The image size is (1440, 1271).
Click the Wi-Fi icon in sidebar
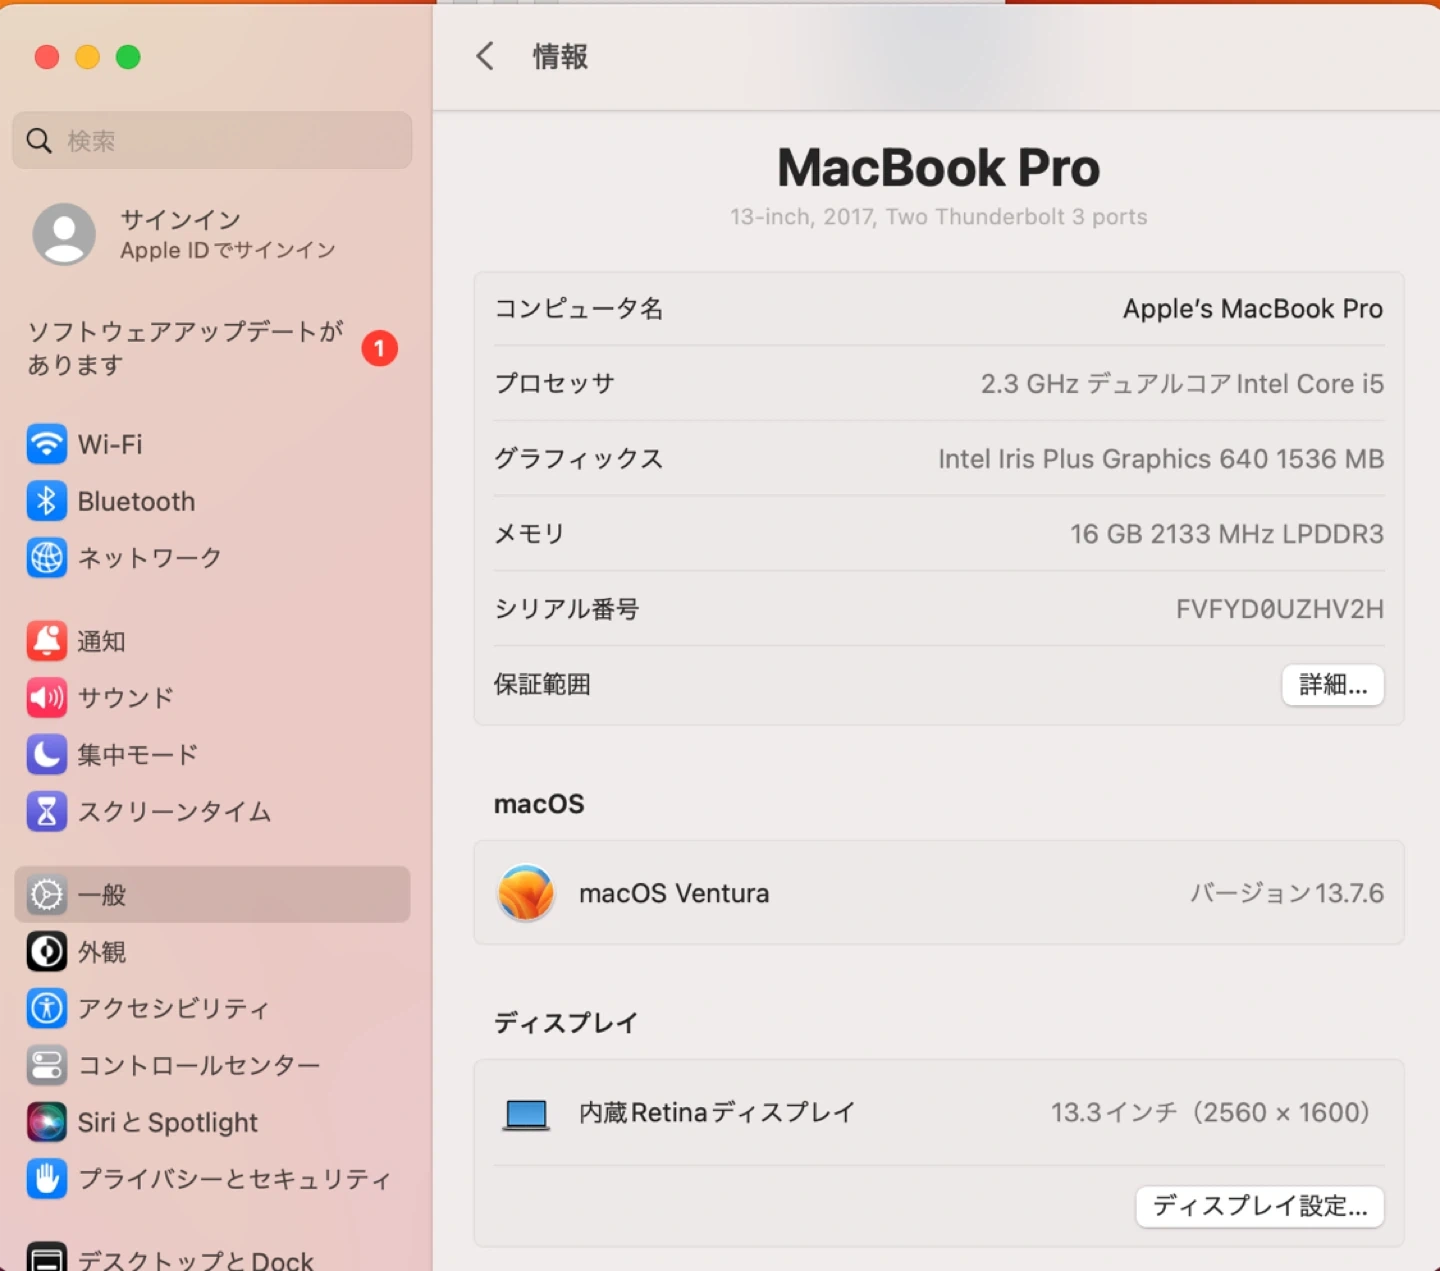pos(46,444)
